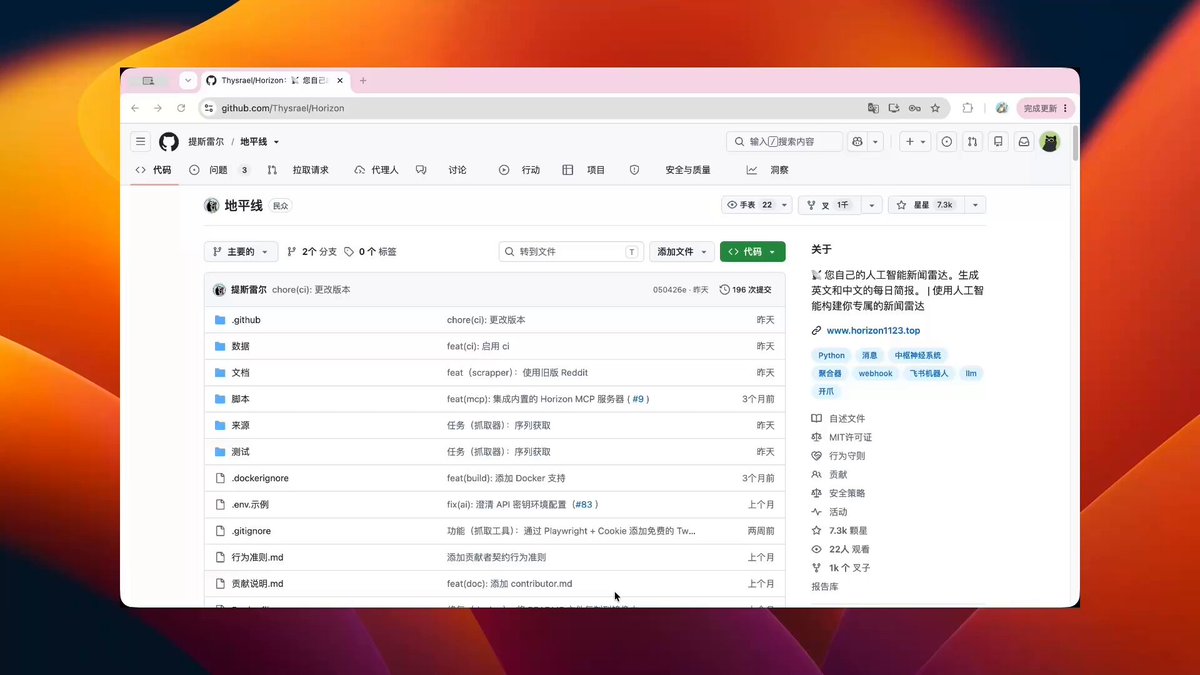Click the 转到文件 file search field
Viewport: 1200px width, 675px height.
click(x=571, y=252)
